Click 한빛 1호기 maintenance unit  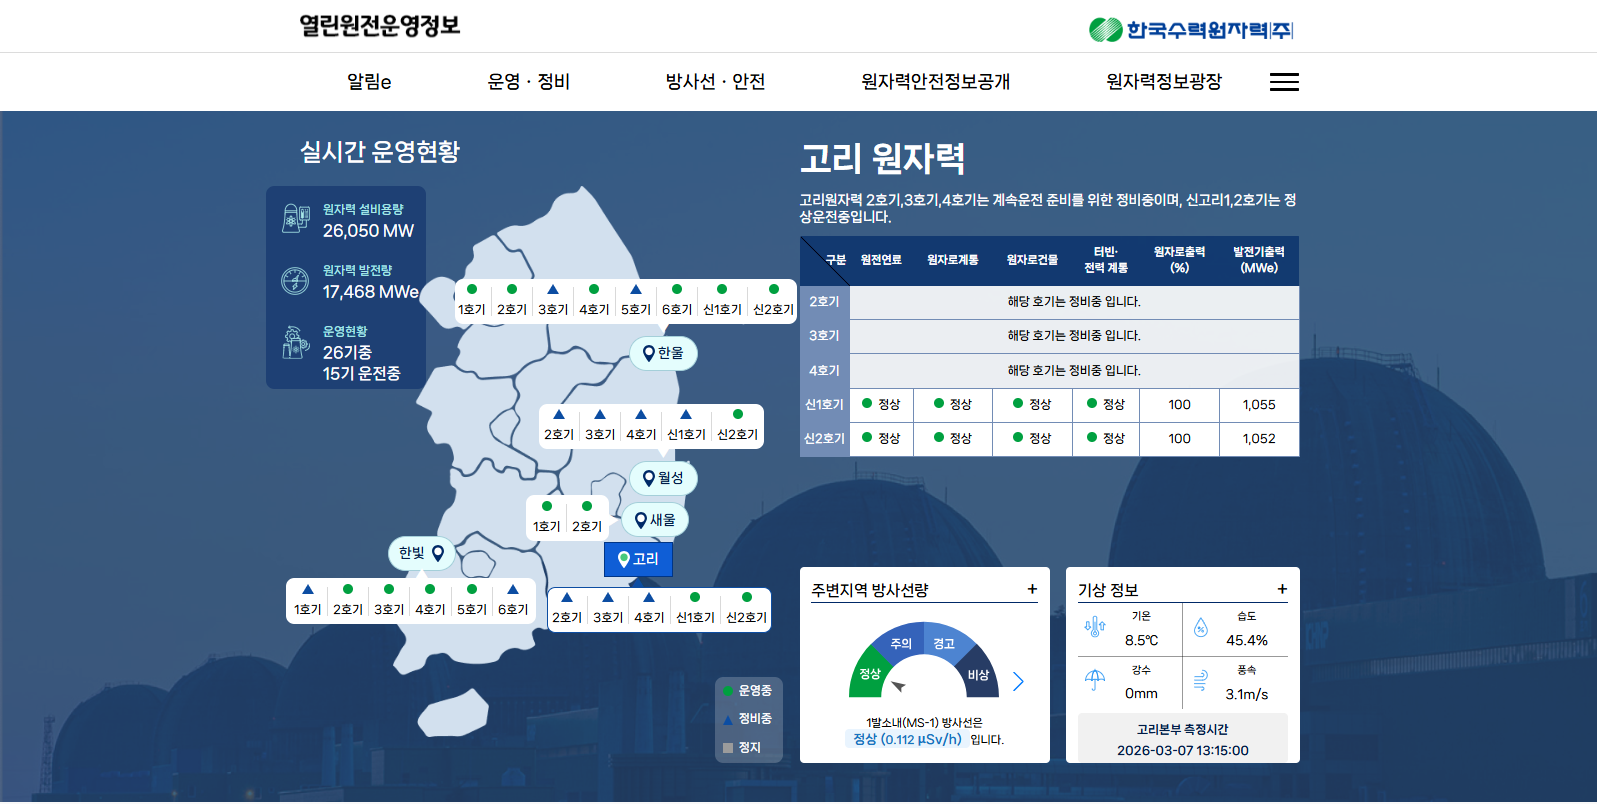pos(308,601)
